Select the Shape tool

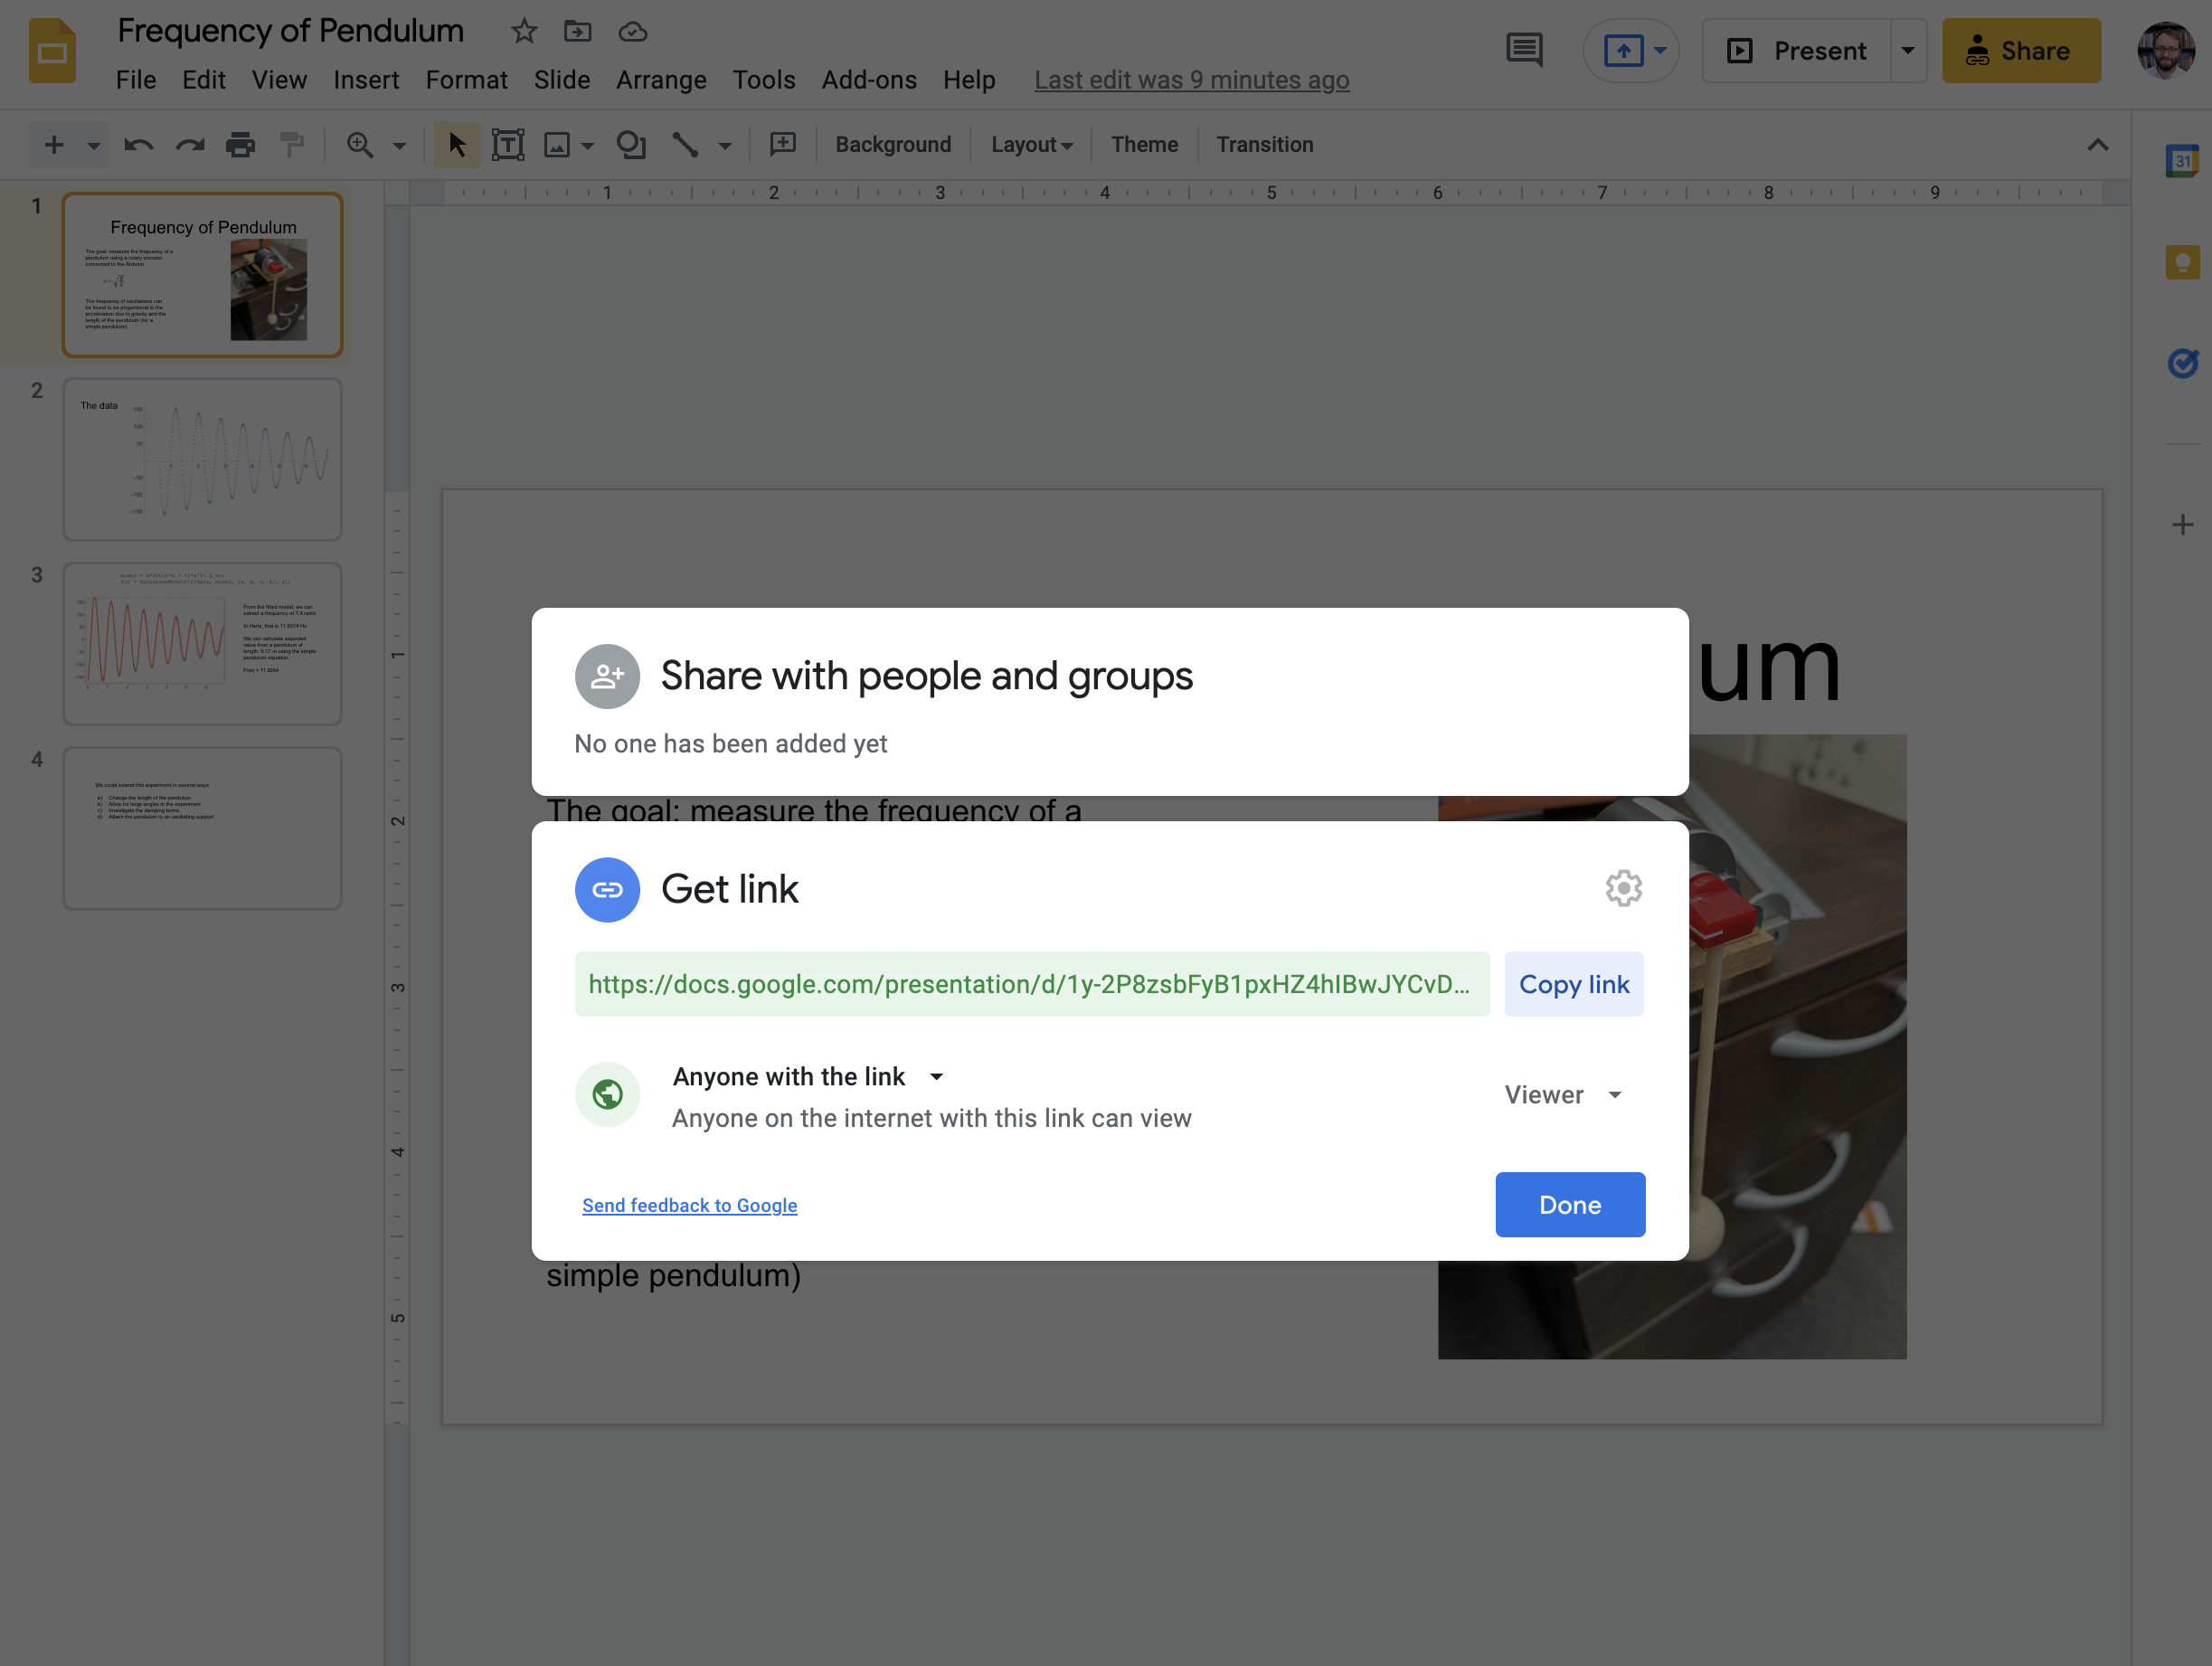pos(631,145)
